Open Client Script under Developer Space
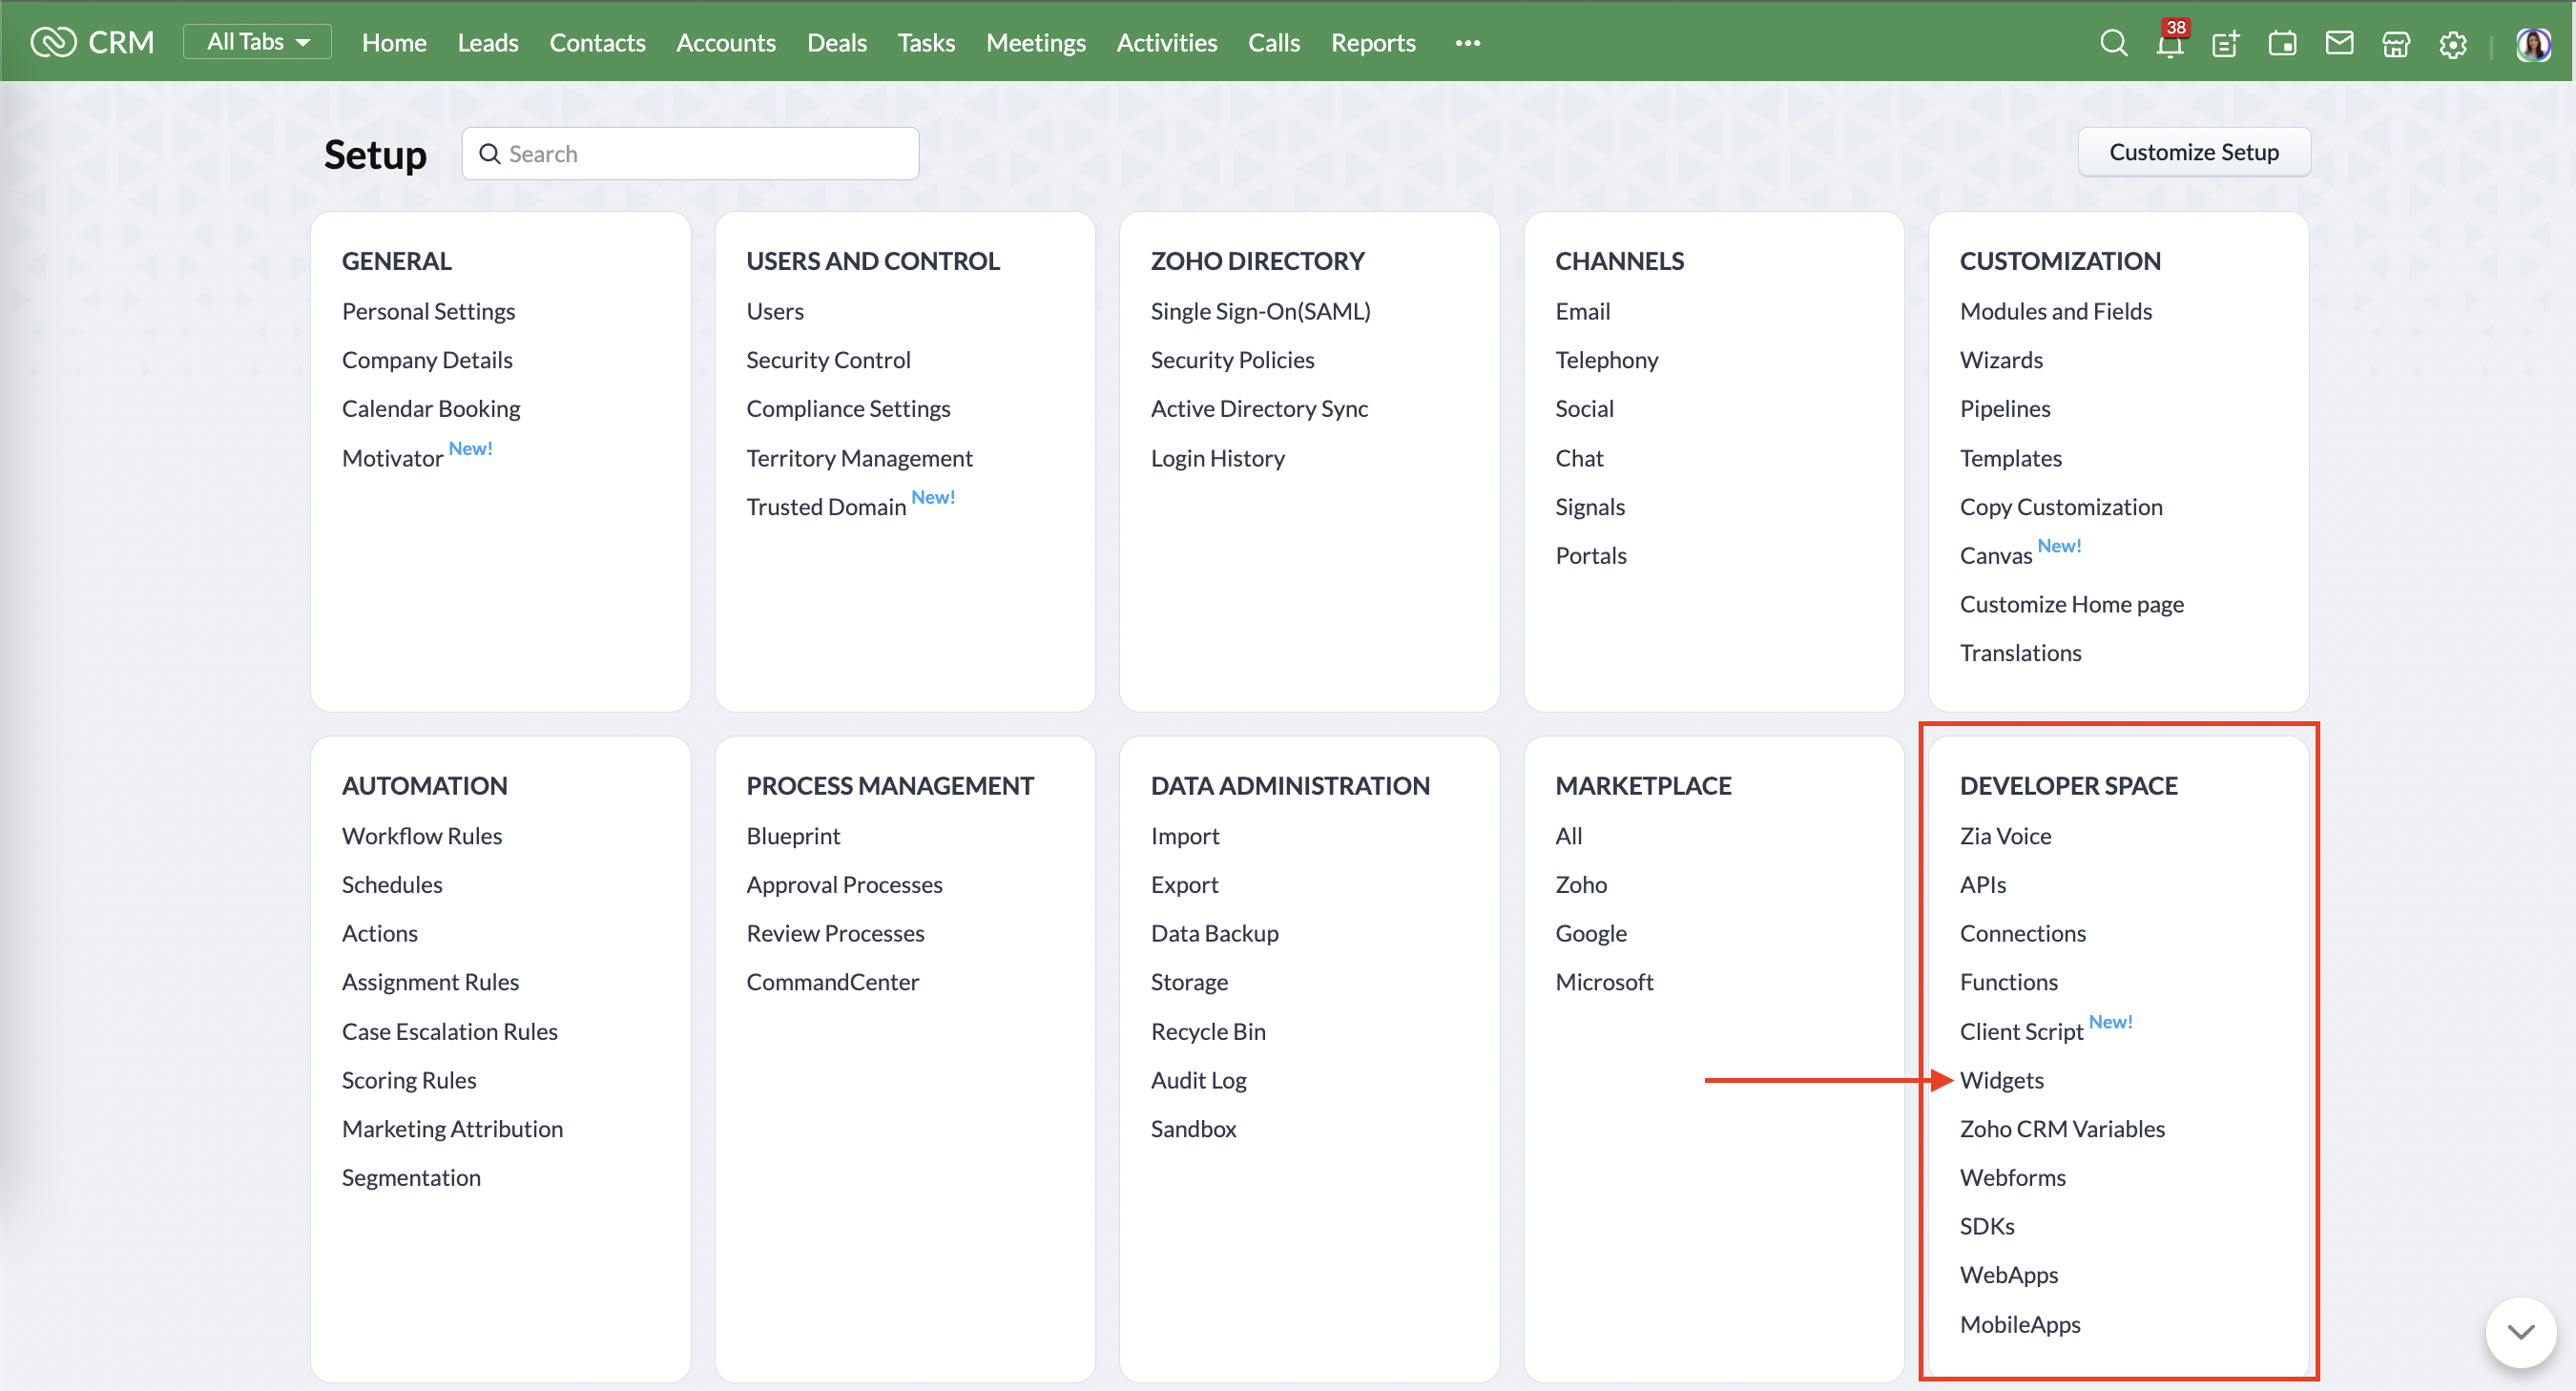 tap(2021, 1031)
